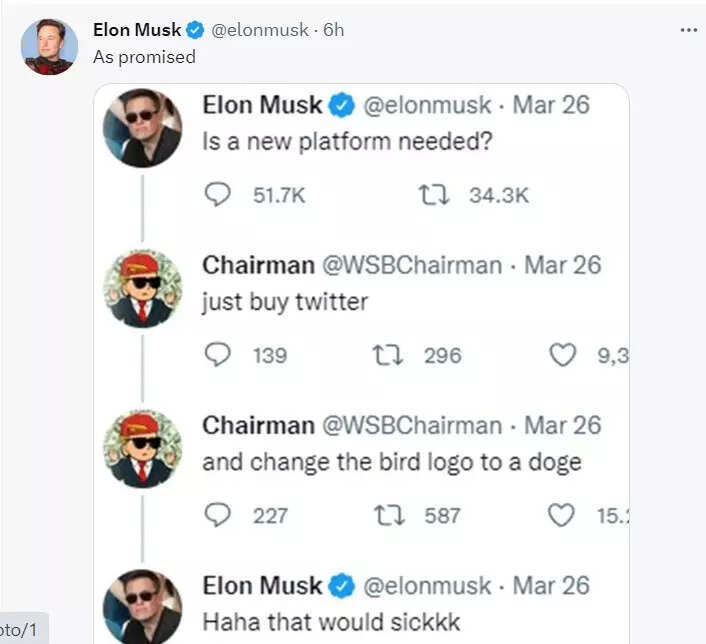The height and width of the screenshot is (644, 706).
Task: Open the Chairman avatar beside "just buy twitter"
Action: tap(143, 289)
